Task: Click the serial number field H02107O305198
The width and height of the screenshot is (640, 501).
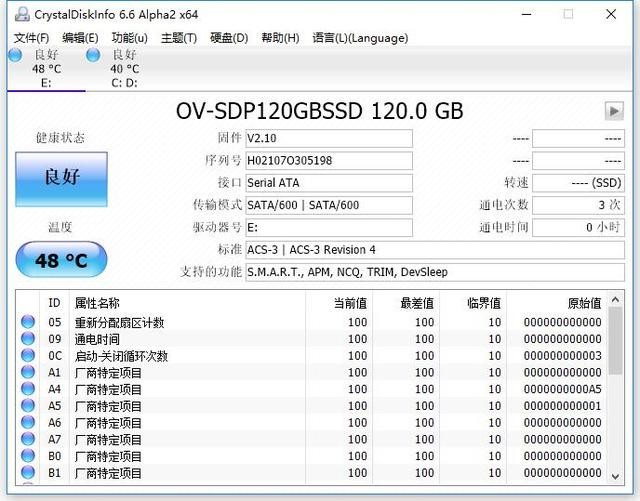Action: (x=329, y=160)
